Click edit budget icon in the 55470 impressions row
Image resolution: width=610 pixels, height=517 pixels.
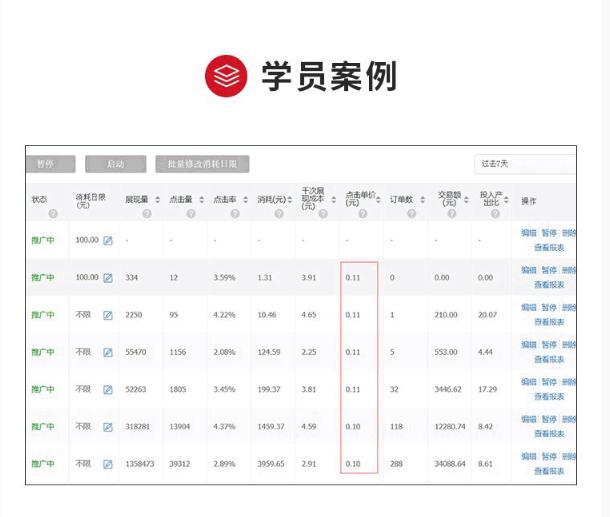tap(108, 352)
